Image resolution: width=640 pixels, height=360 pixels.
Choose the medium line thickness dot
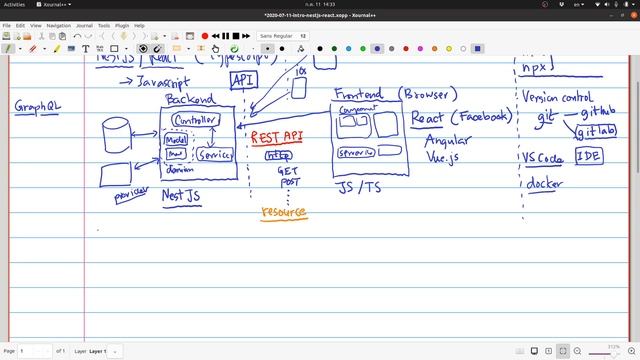[267, 49]
